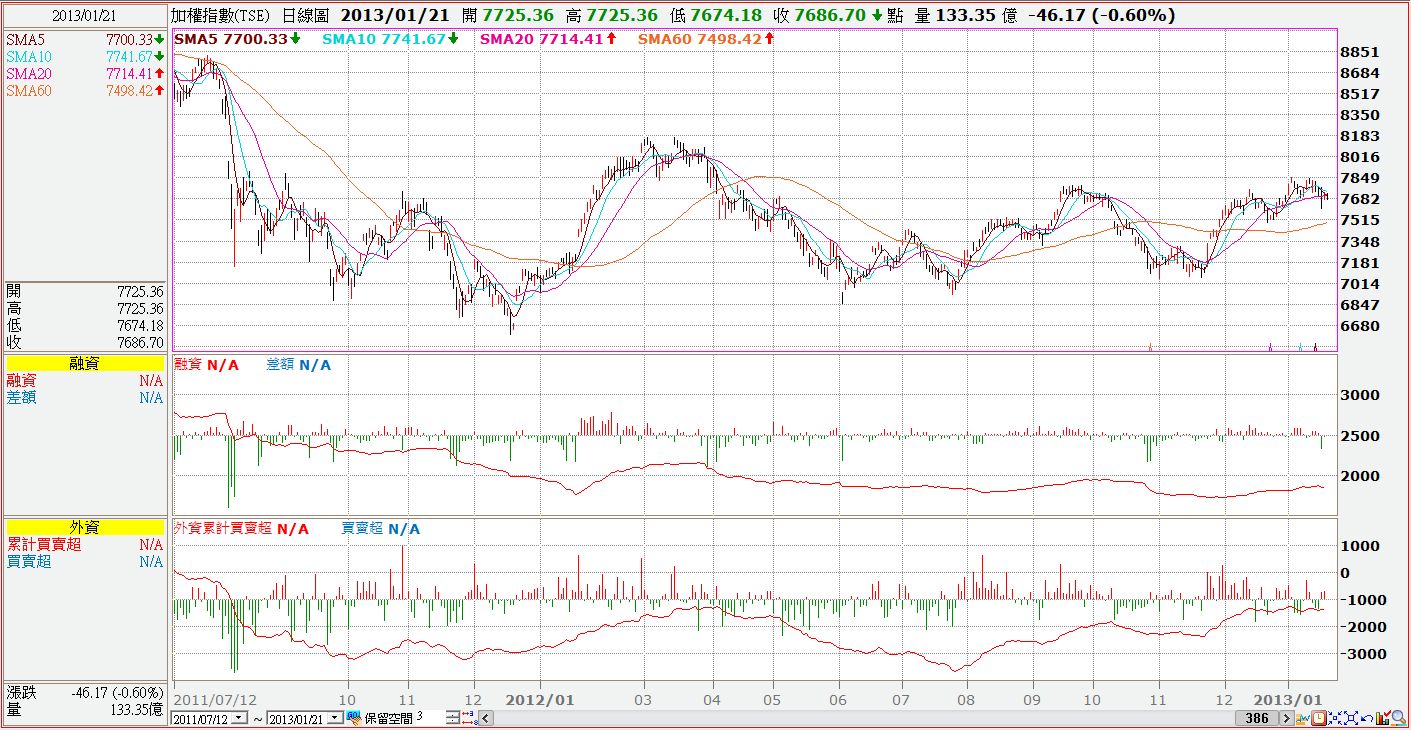Click the SMA5 7700.33 label in chart legend
The image size is (1411, 730).
pos(238,38)
